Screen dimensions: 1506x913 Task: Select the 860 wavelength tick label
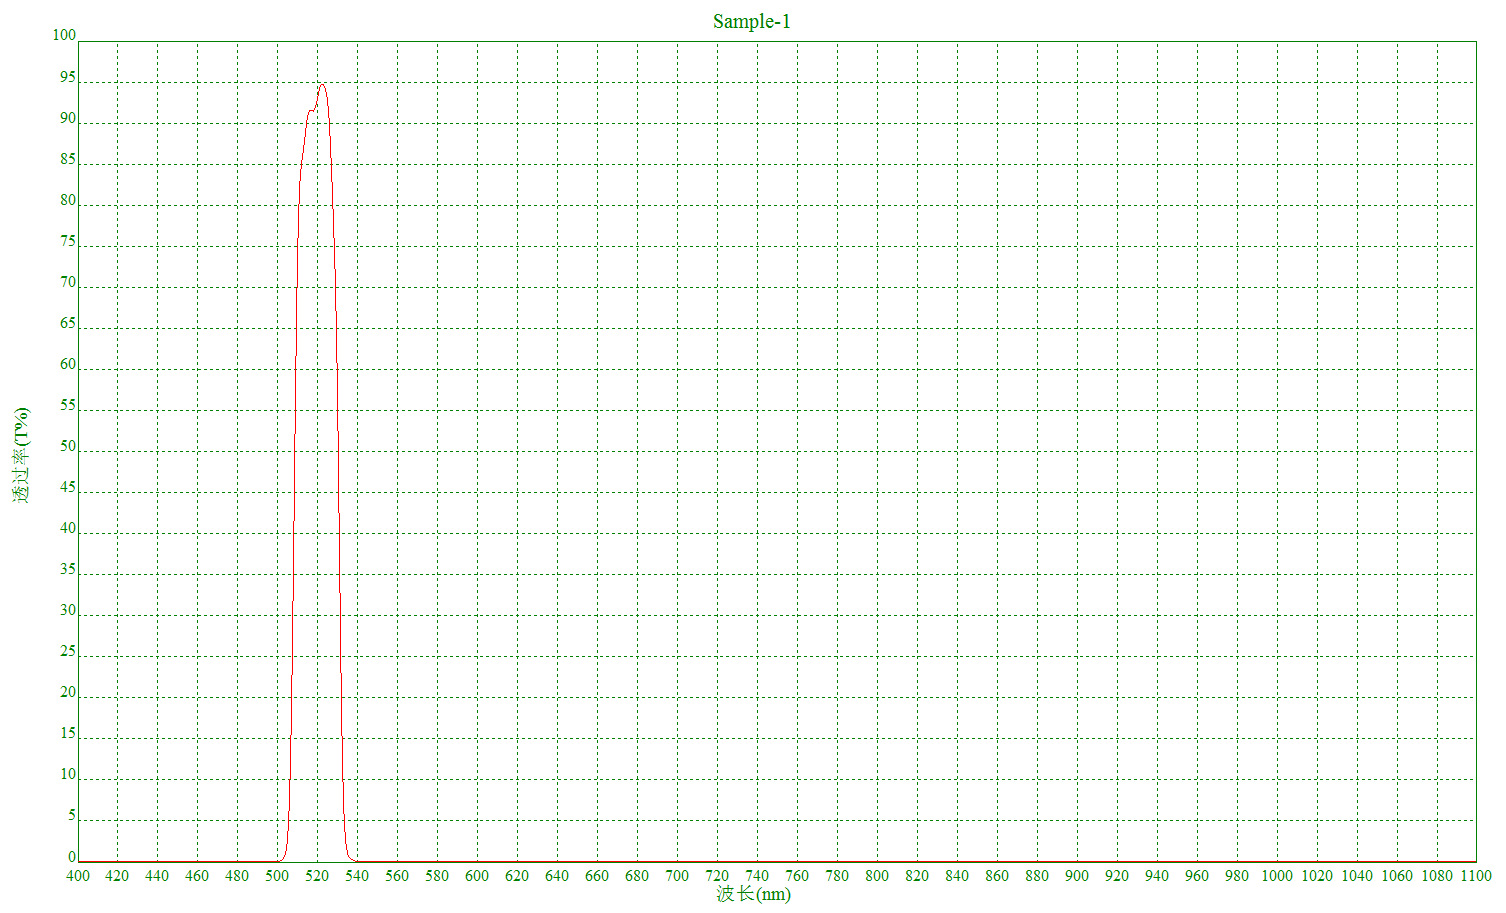tap(997, 876)
